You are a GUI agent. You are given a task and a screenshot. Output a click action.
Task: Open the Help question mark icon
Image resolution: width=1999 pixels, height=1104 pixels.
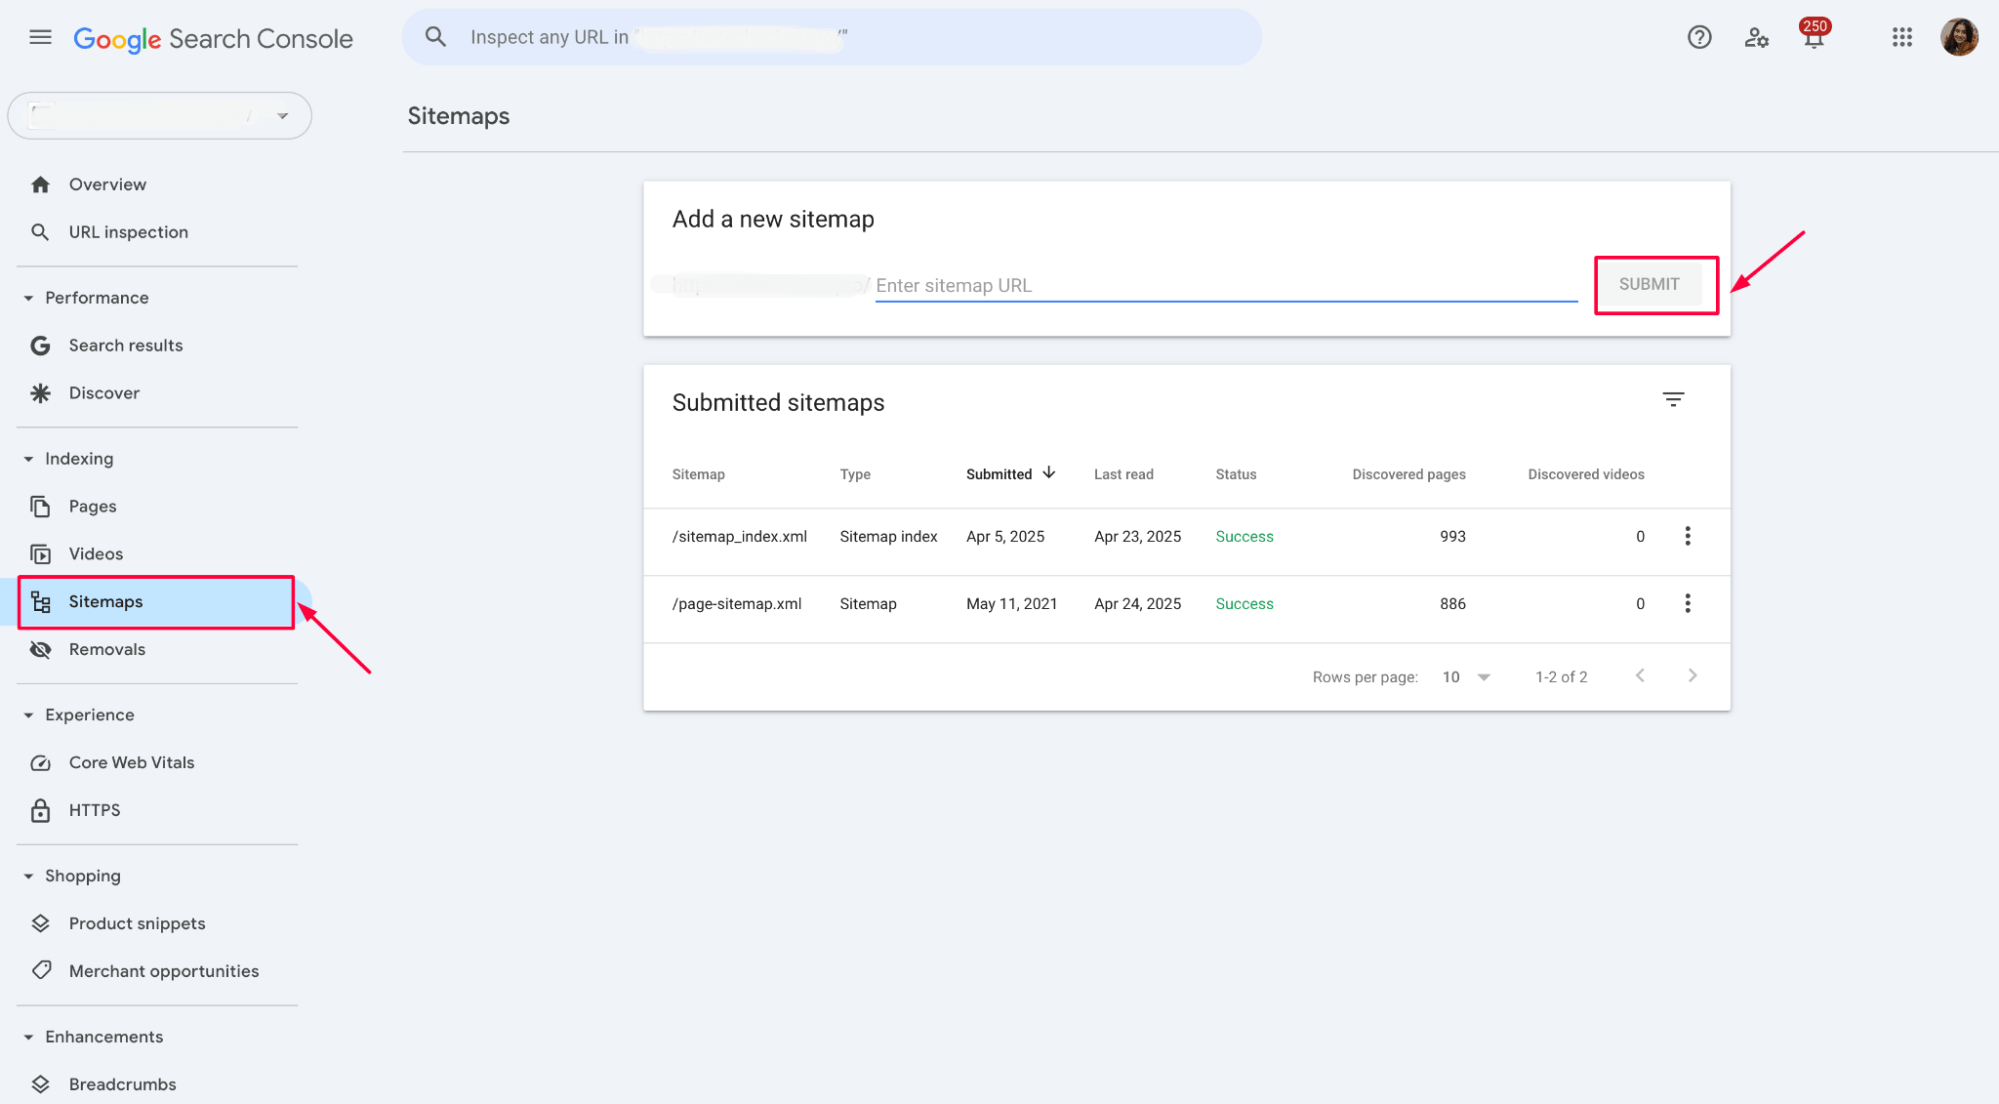[x=1699, y=38]
